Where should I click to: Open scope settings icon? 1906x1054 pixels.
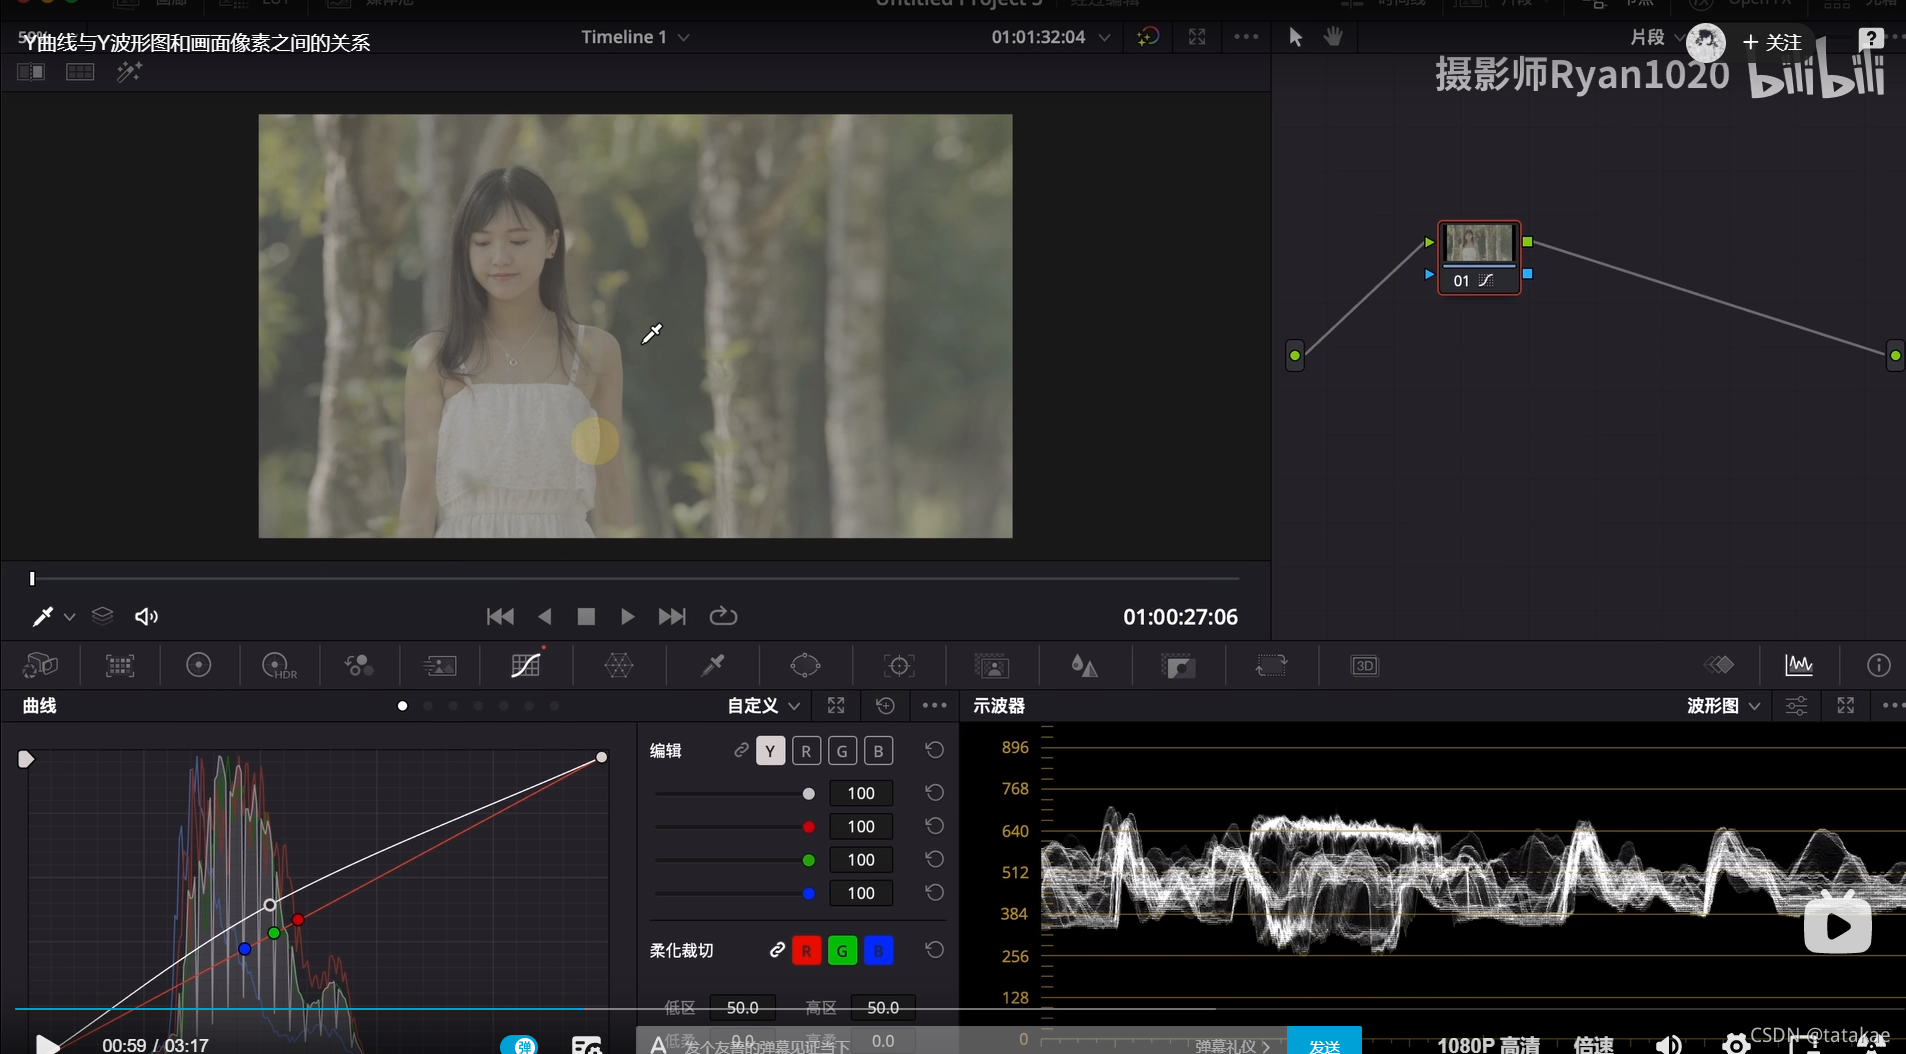(1796, 706)
